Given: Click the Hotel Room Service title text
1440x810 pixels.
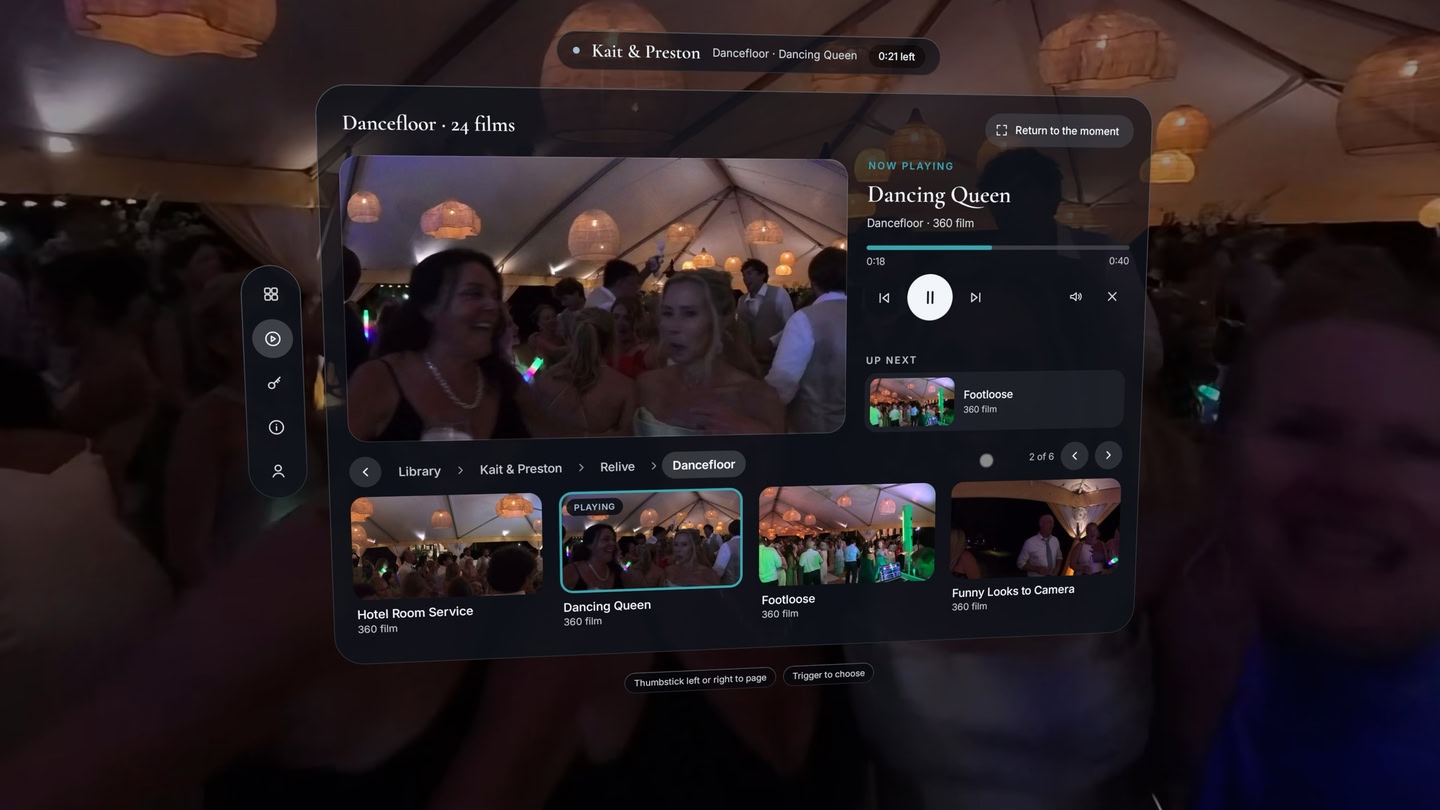Looking at the screenshot, I should click(x=415, y=612).
